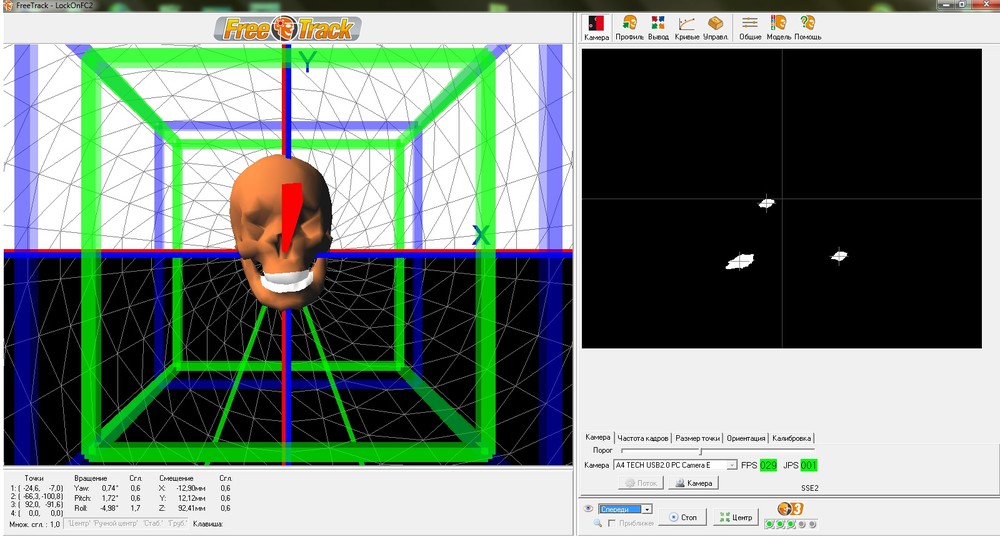This screenshot has width=1000, height=537.
Task: Click the FreeTrack logo banner
Action: tap(288, 29)
